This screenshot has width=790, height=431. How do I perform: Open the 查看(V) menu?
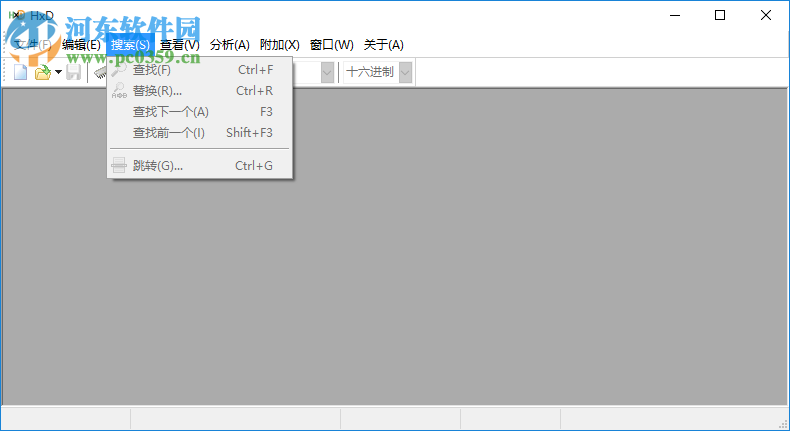click(180, 45)
